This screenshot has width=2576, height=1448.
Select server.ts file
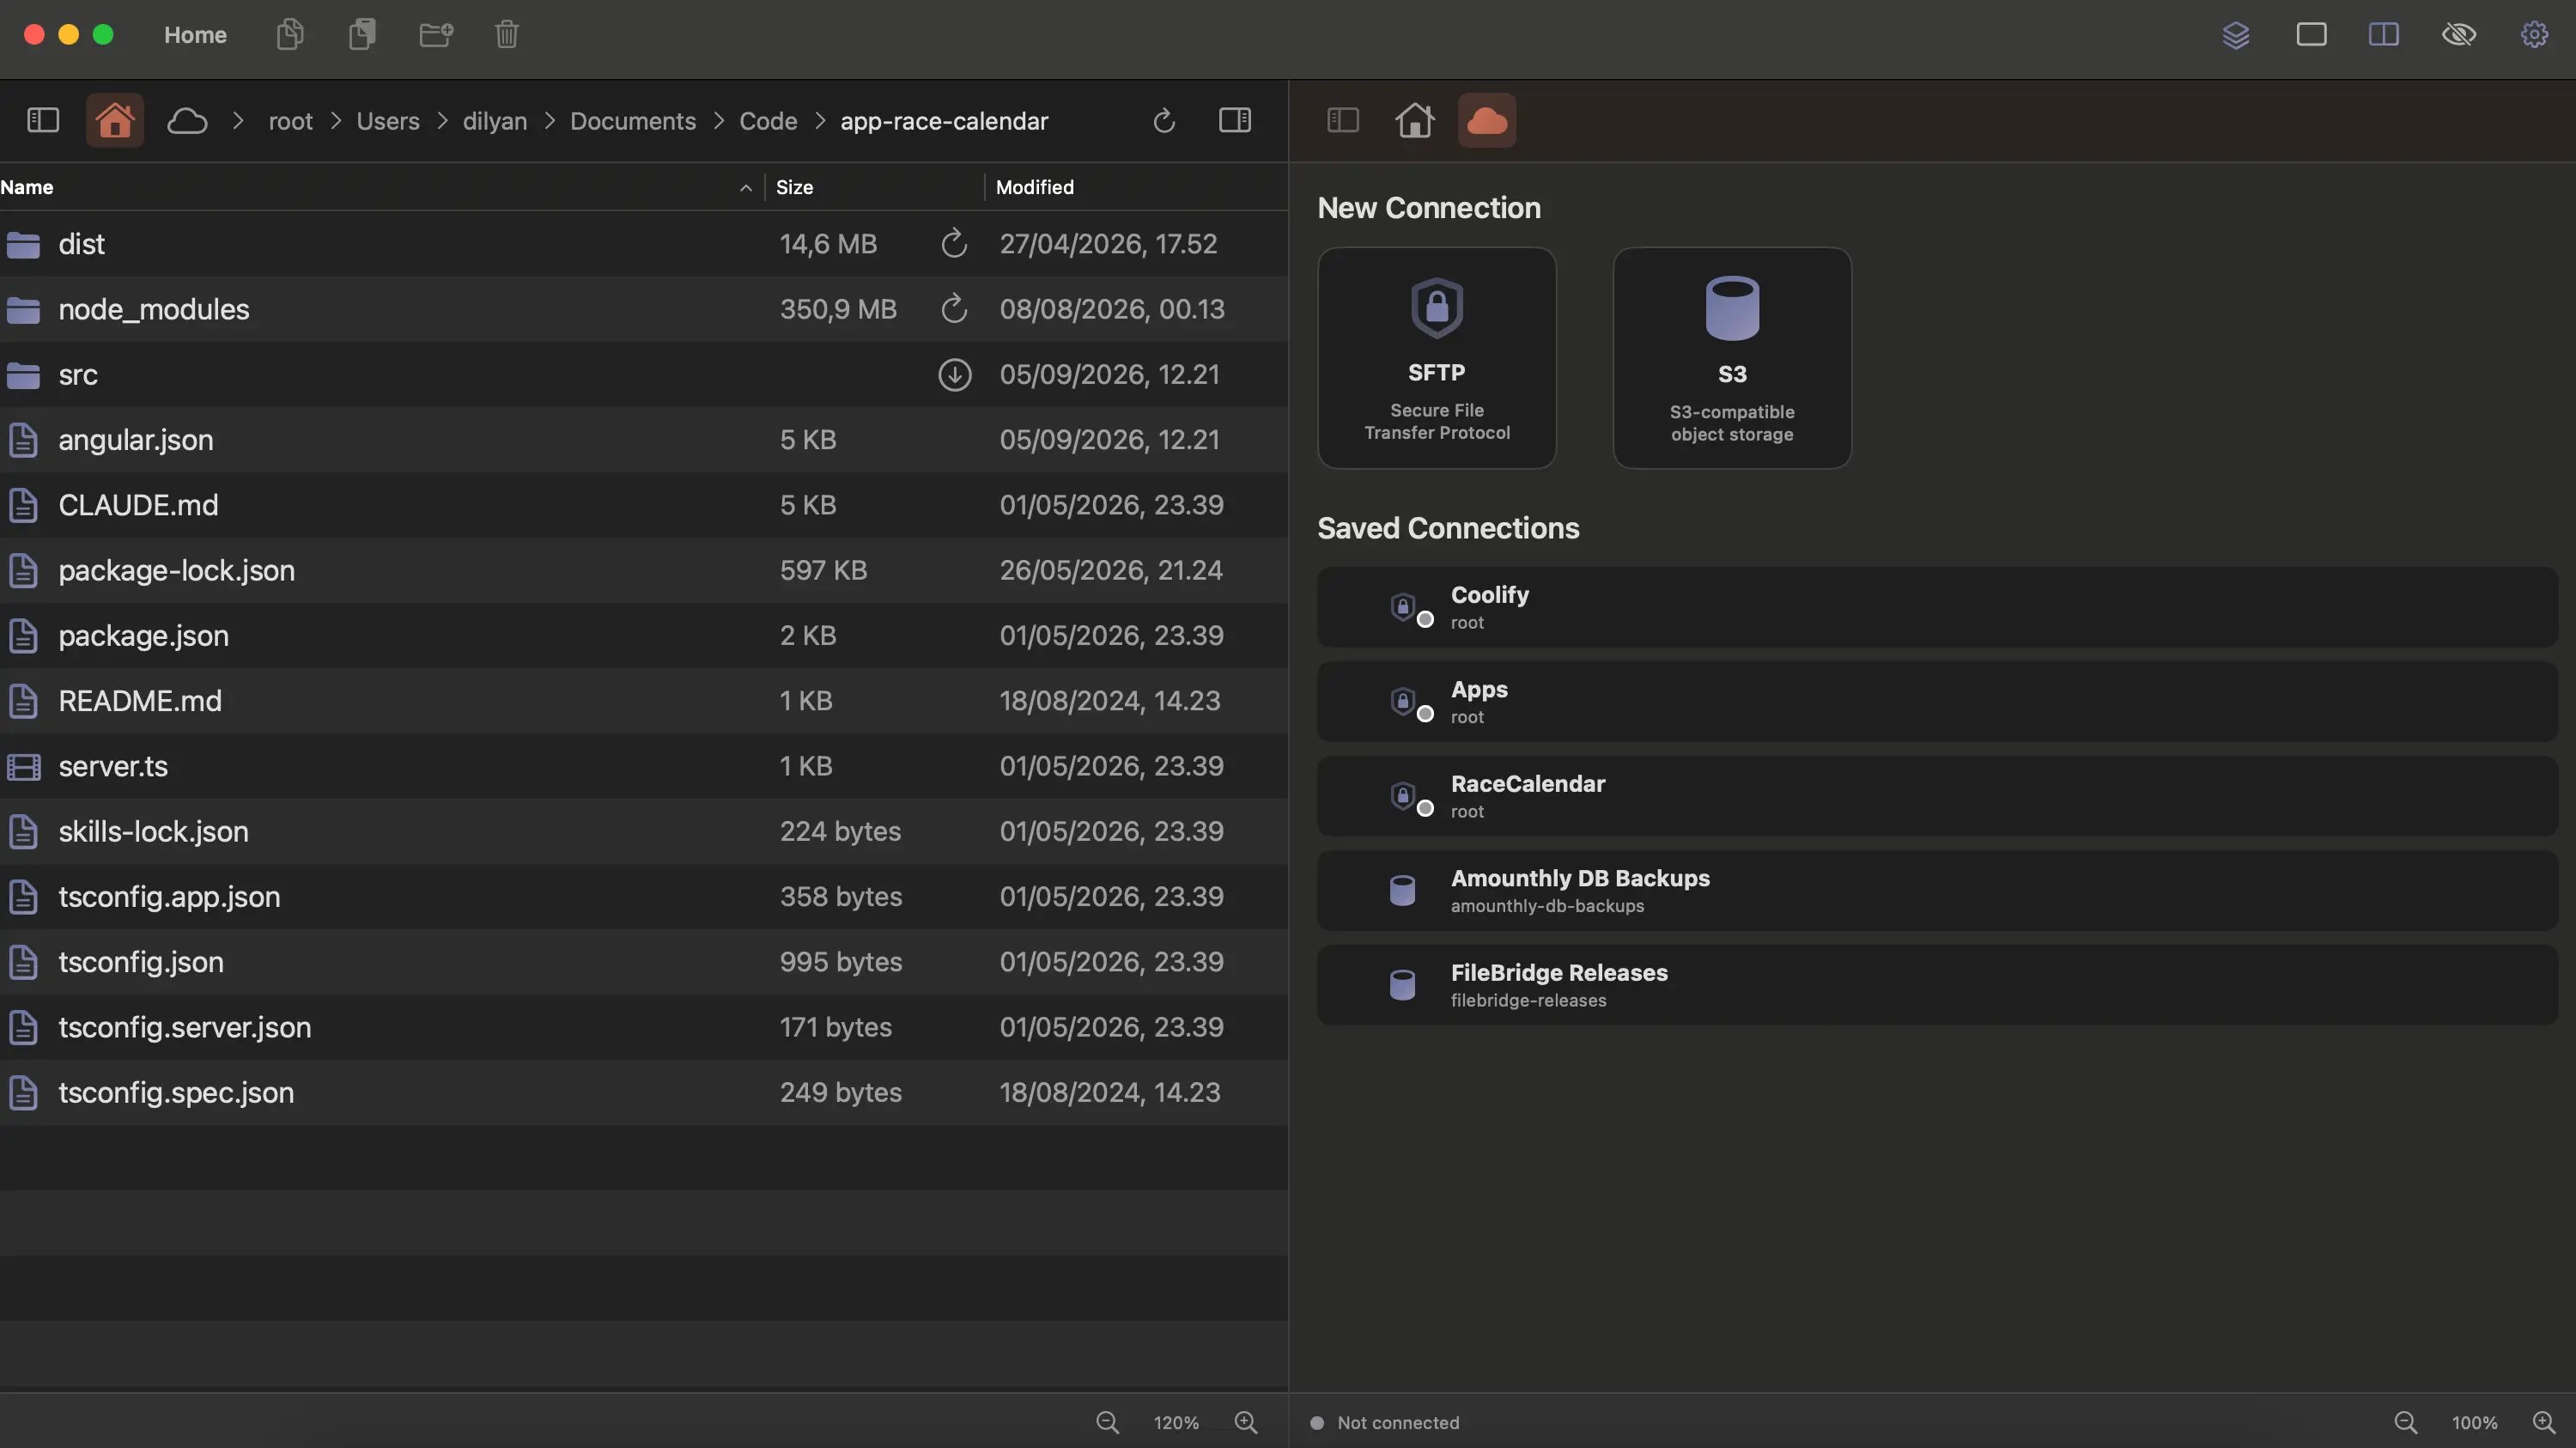[x=644, y=766]
